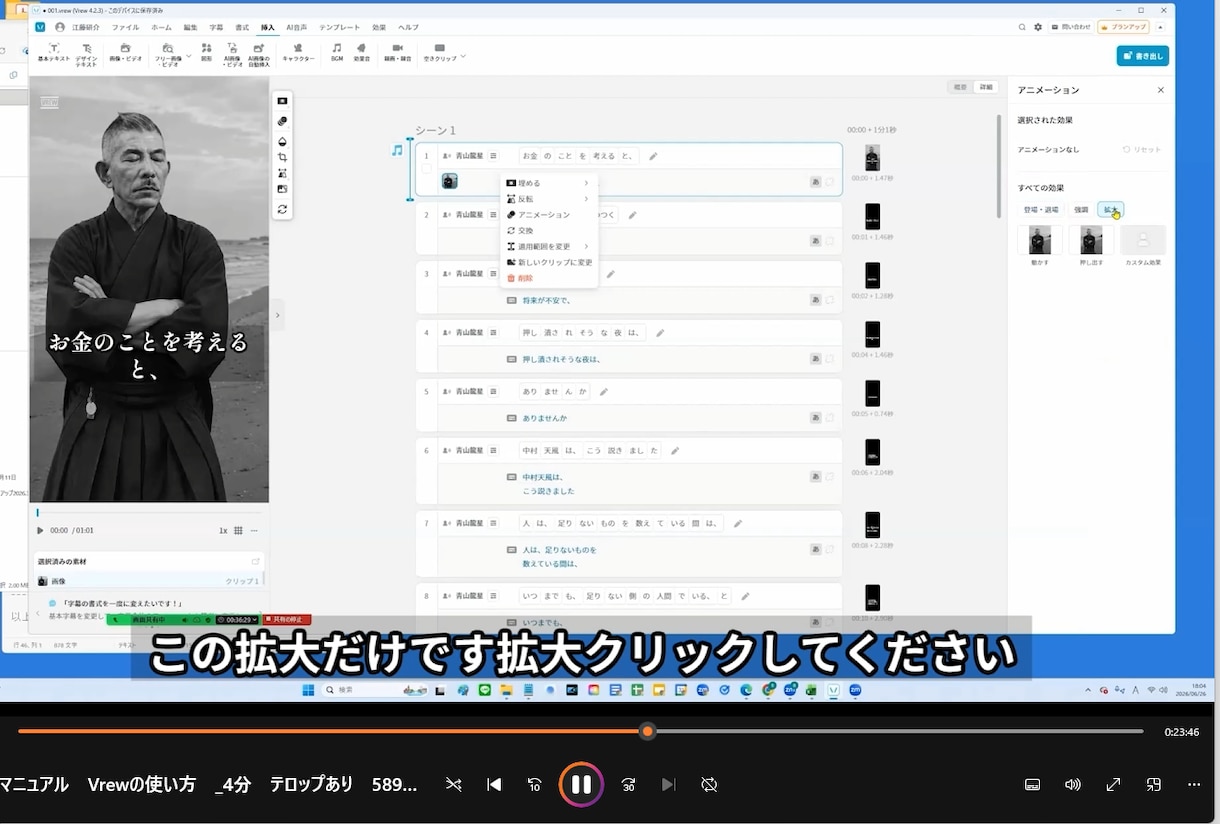This screenshot has width=1220, height=824.
Task: Click the opacity droplet icon in vertical toolbar
Action: point(283,141)
